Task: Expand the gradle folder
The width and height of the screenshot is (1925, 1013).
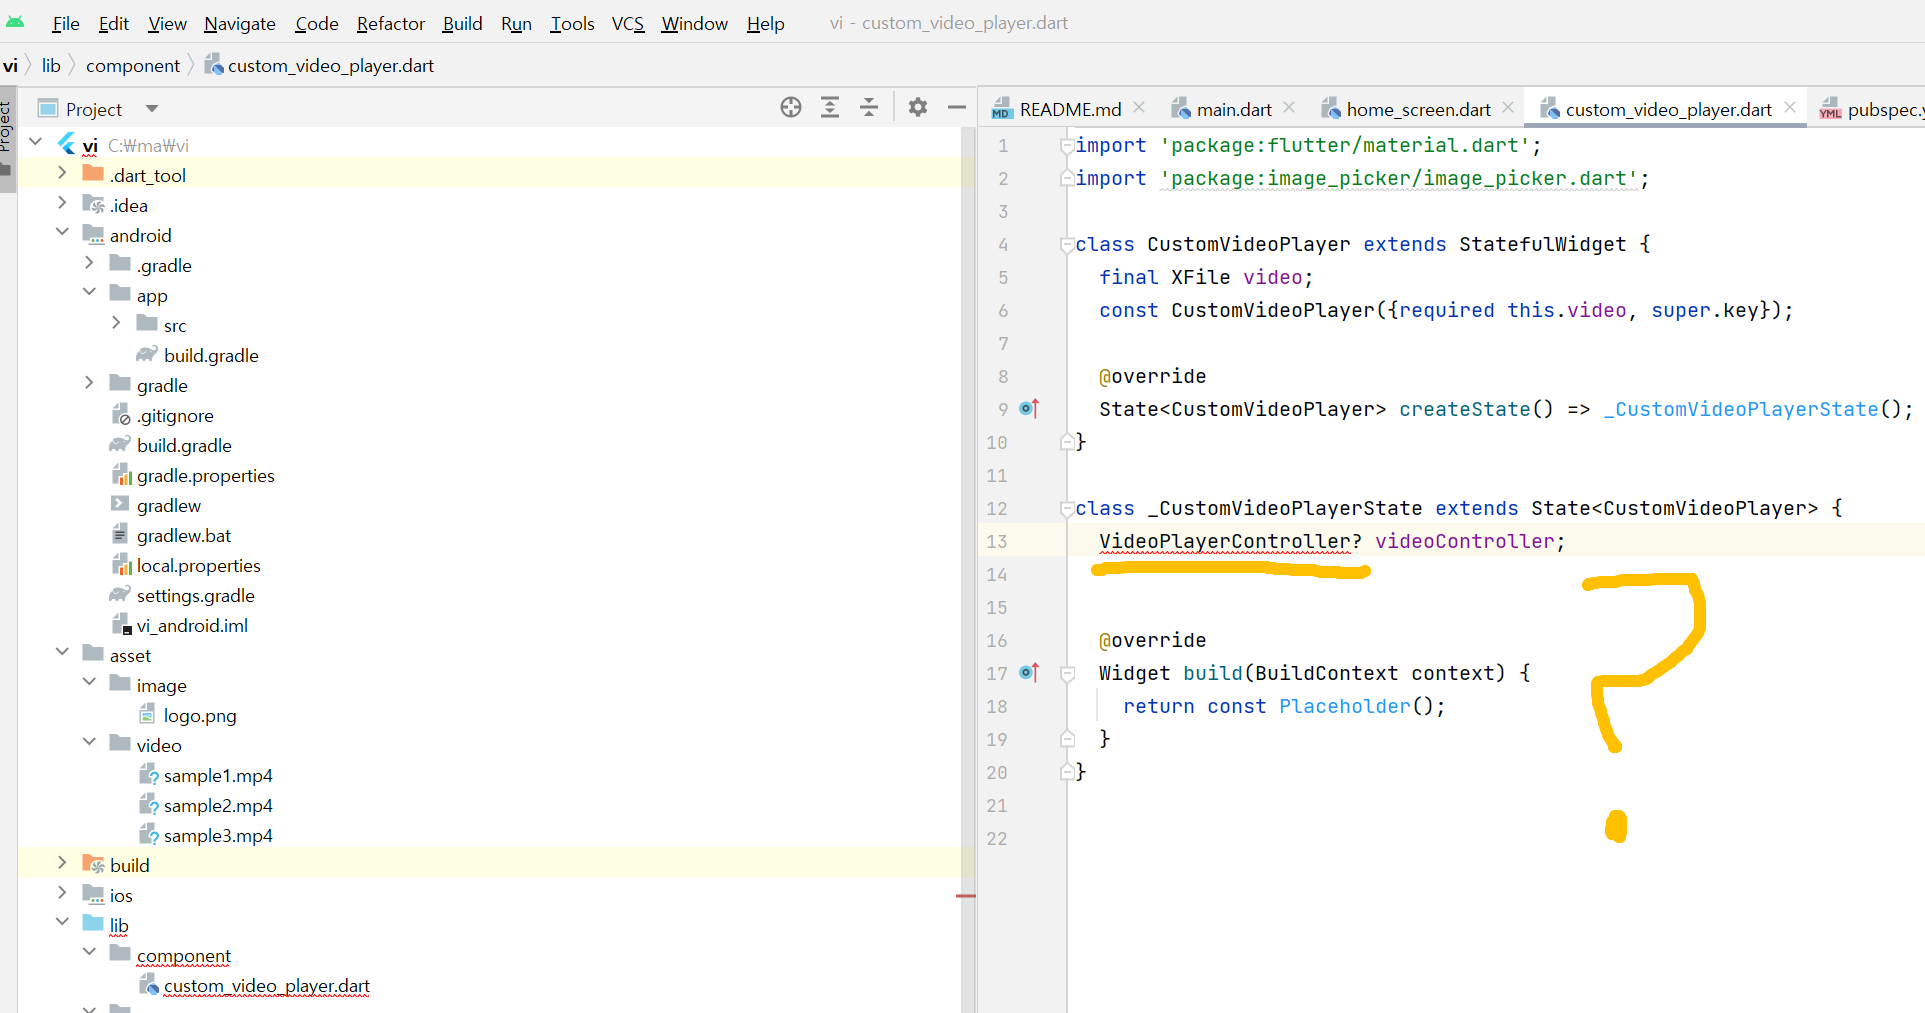Action: point(89,383)
